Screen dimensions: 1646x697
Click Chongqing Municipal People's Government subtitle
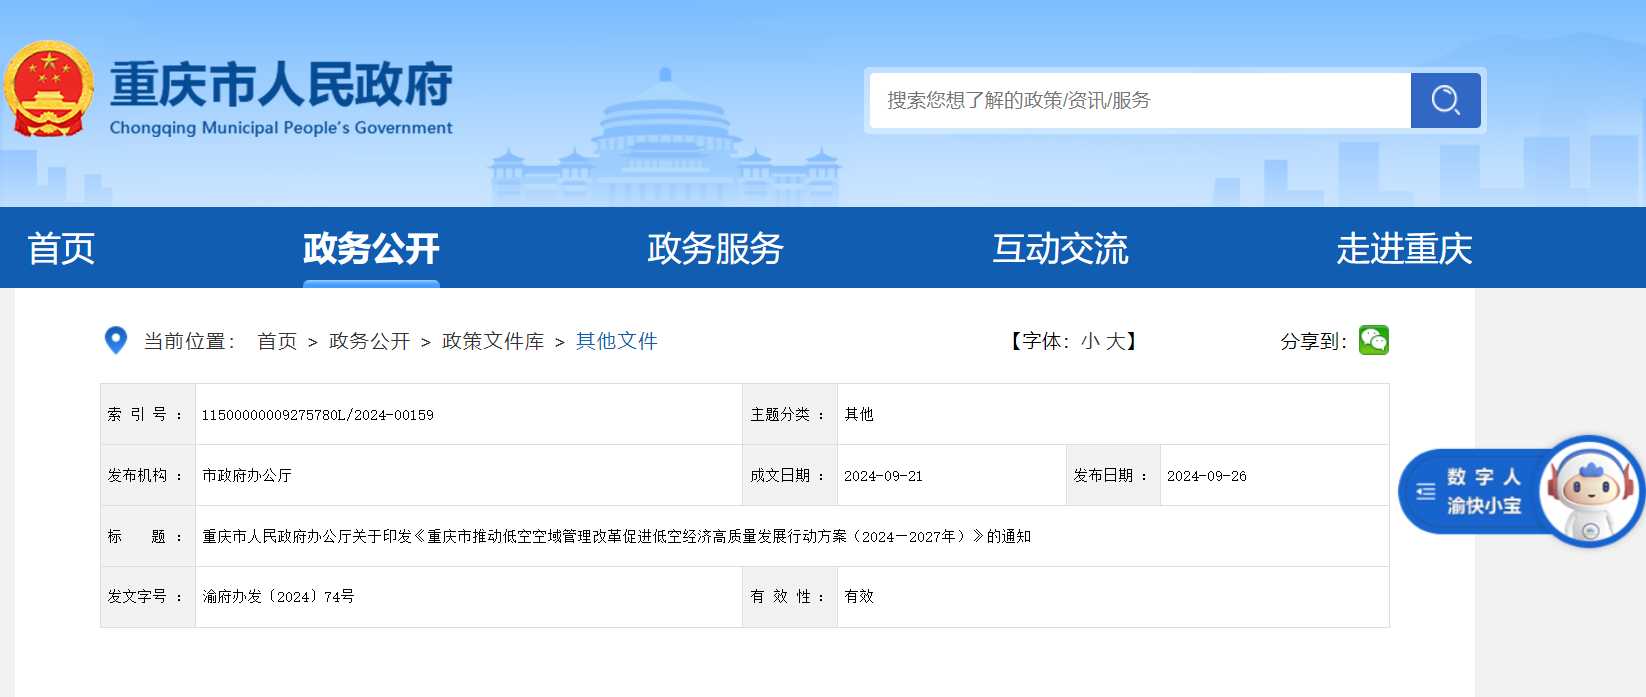[x=281, y=128]
